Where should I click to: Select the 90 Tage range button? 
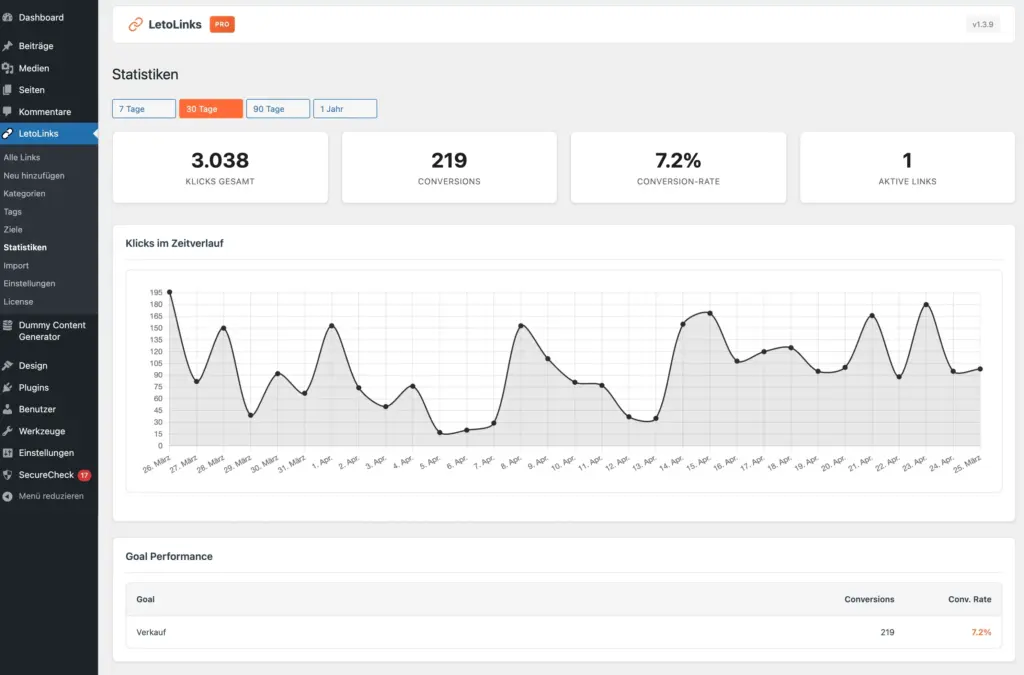click(278, 108)
